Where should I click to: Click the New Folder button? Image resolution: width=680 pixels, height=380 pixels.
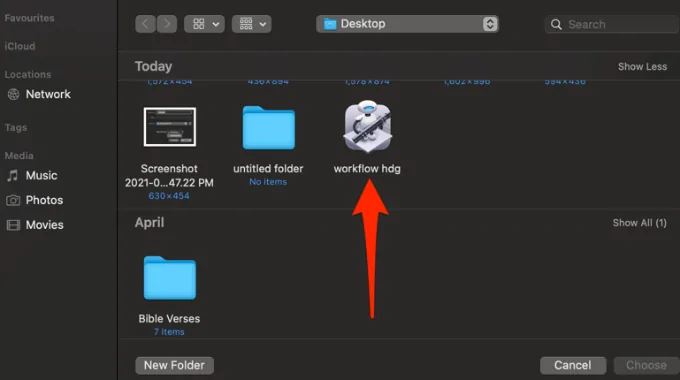(x=174, y=365)
